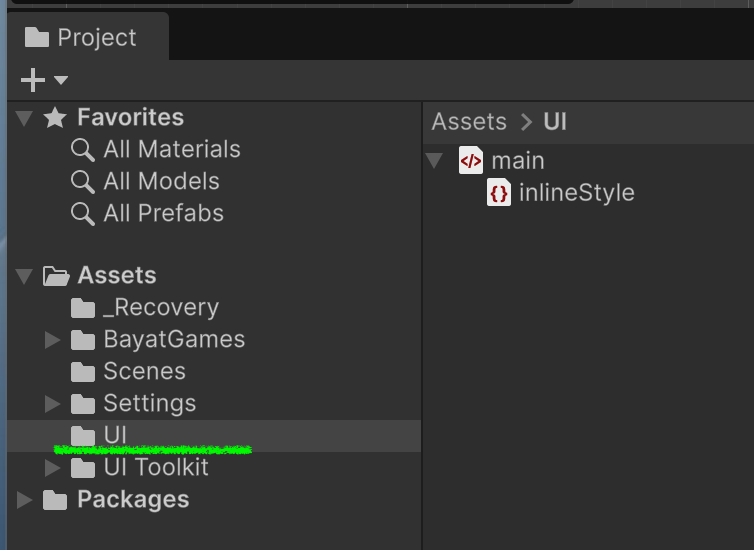Click the All Prefabs search icon
The image size is (754, 550).
pyautogui.click(x=83, y=214)
